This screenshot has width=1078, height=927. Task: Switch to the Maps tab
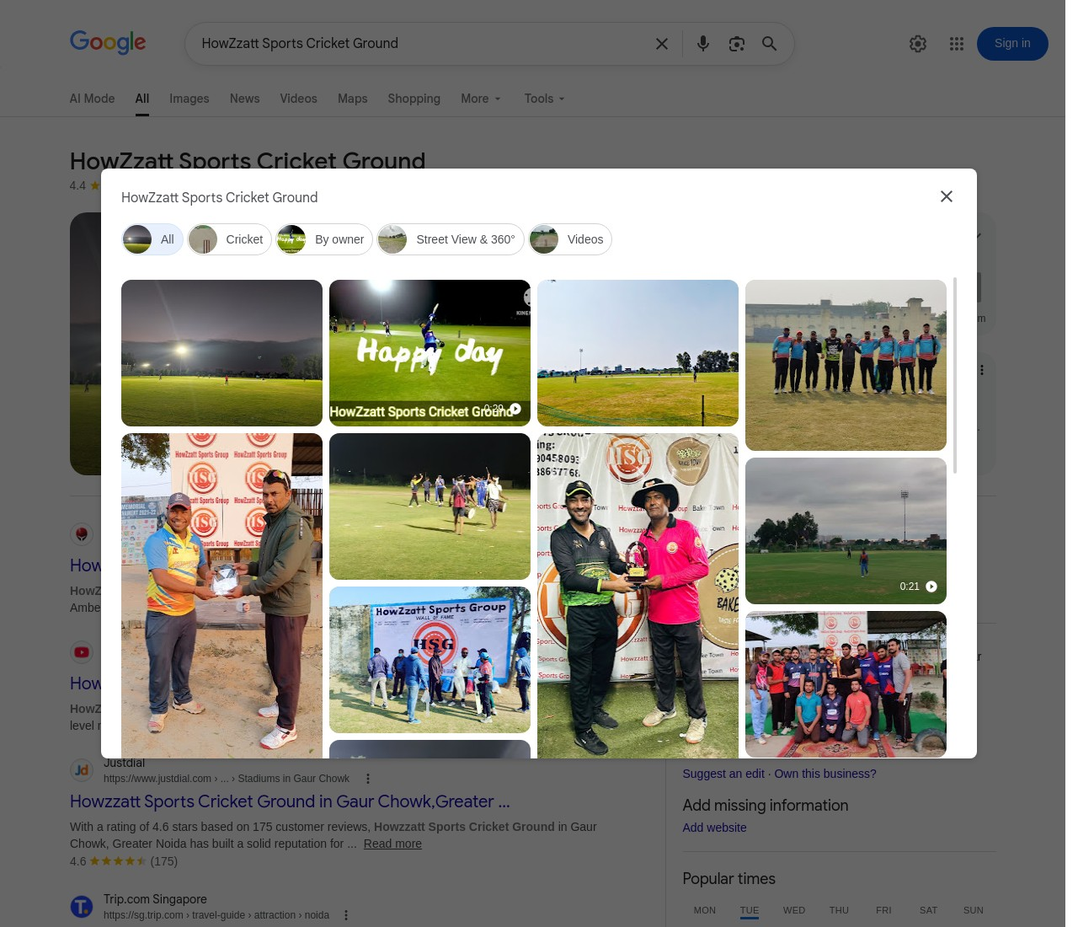(x=352, y=99)
